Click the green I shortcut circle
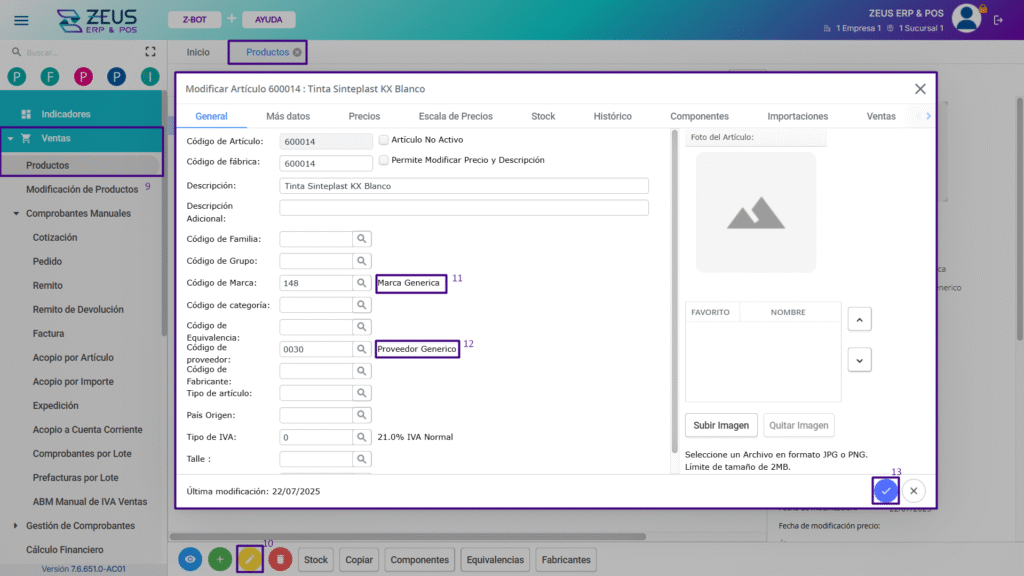1024x576 pixels. coord(150,77)
